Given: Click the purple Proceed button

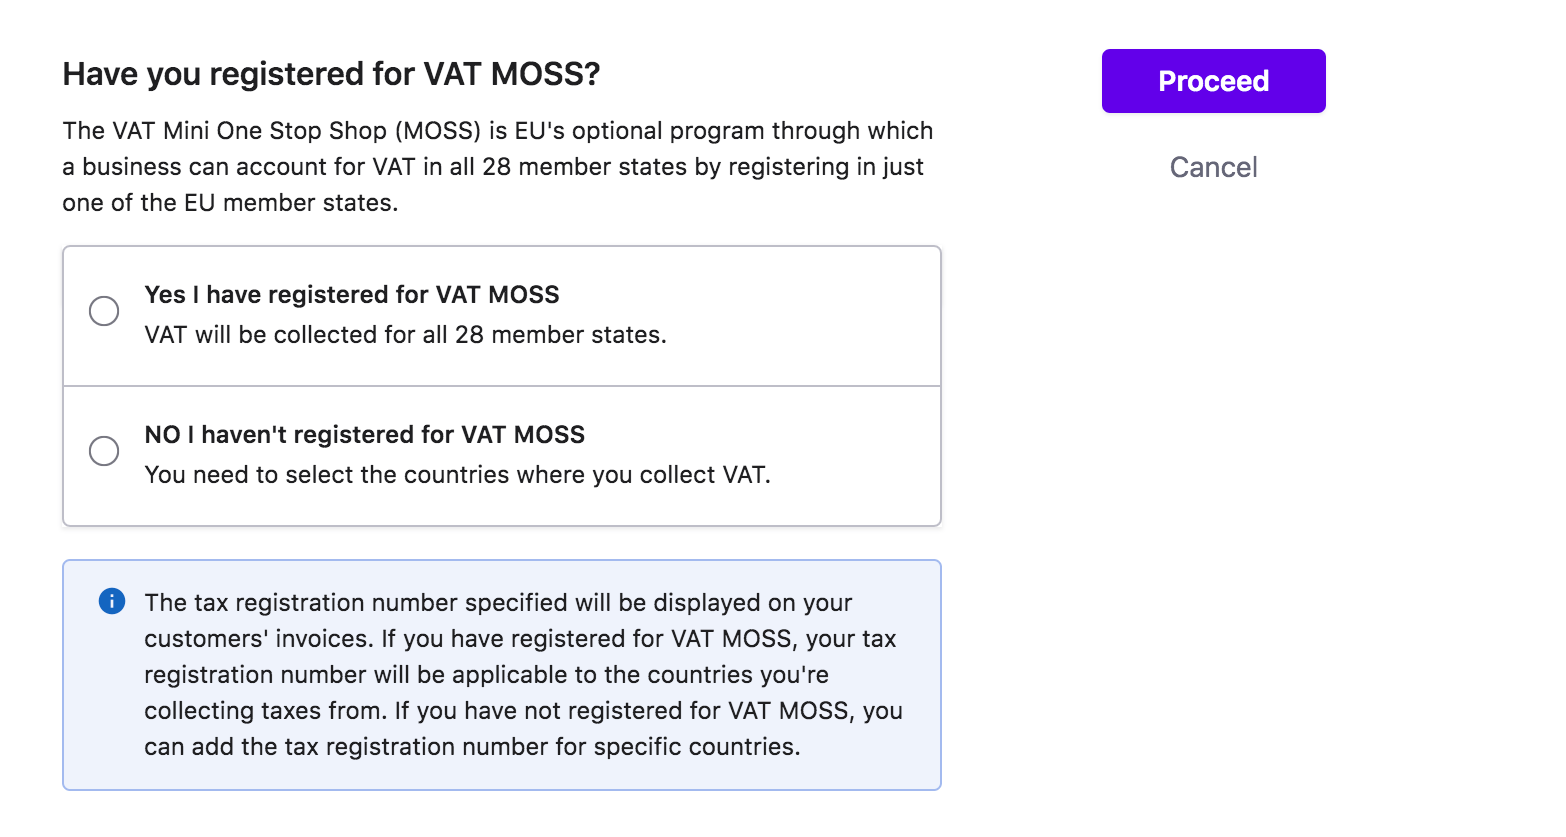Looking at the screenshot, I should click(1213, 81).
